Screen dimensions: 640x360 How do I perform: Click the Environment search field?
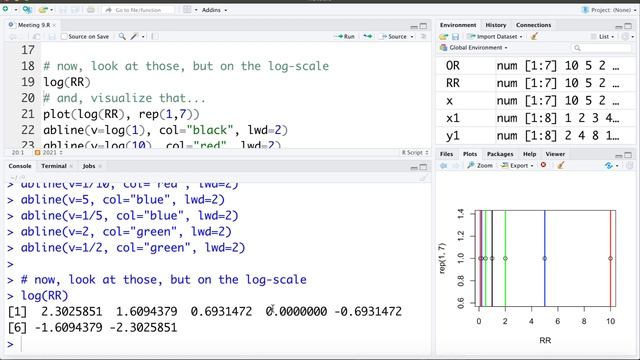coord(602,48)
